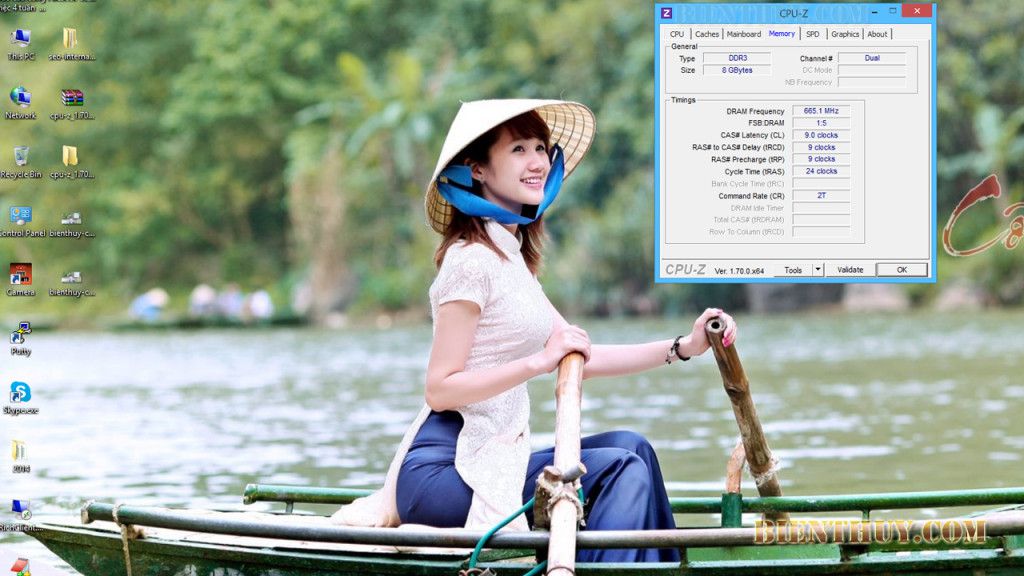Screen dimensions: 1024x576
Task: Close the CPU-Z window
Action: (x=917, y=11)
